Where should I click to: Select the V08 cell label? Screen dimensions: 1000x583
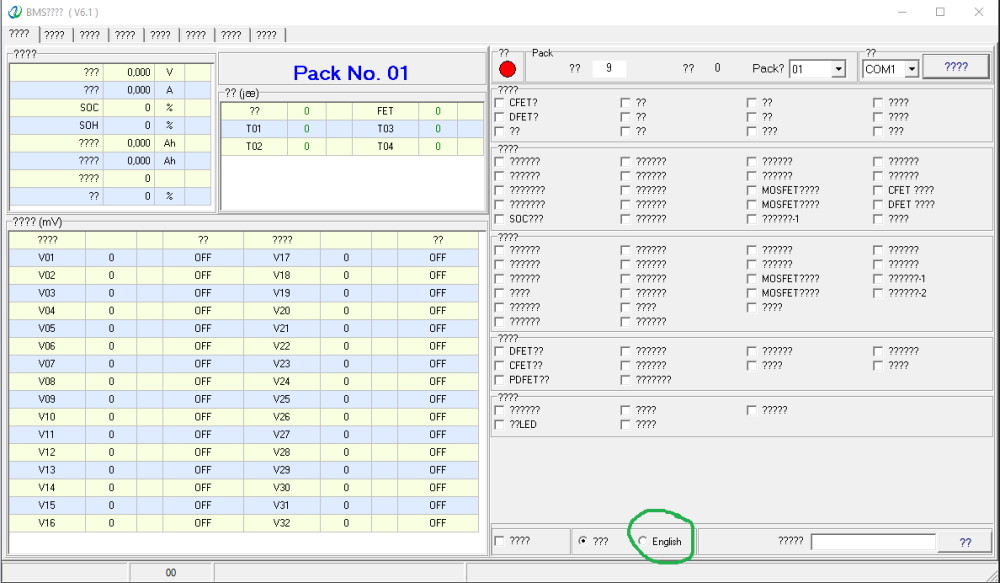click(47, 381)
